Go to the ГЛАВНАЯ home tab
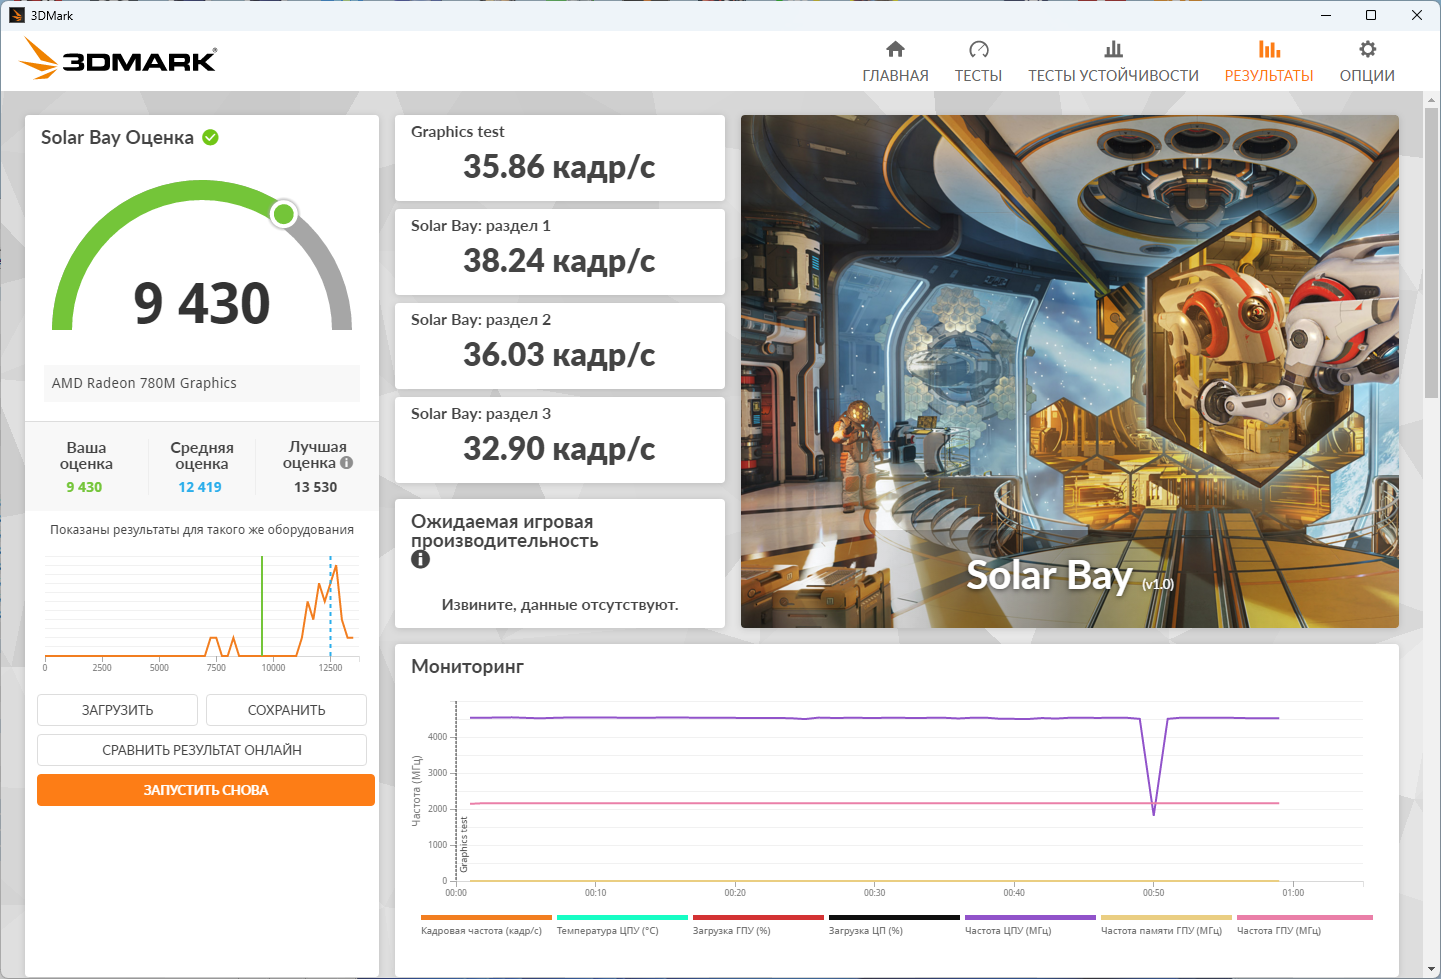The image size is (1441, 979). click(x=895, y=62)
